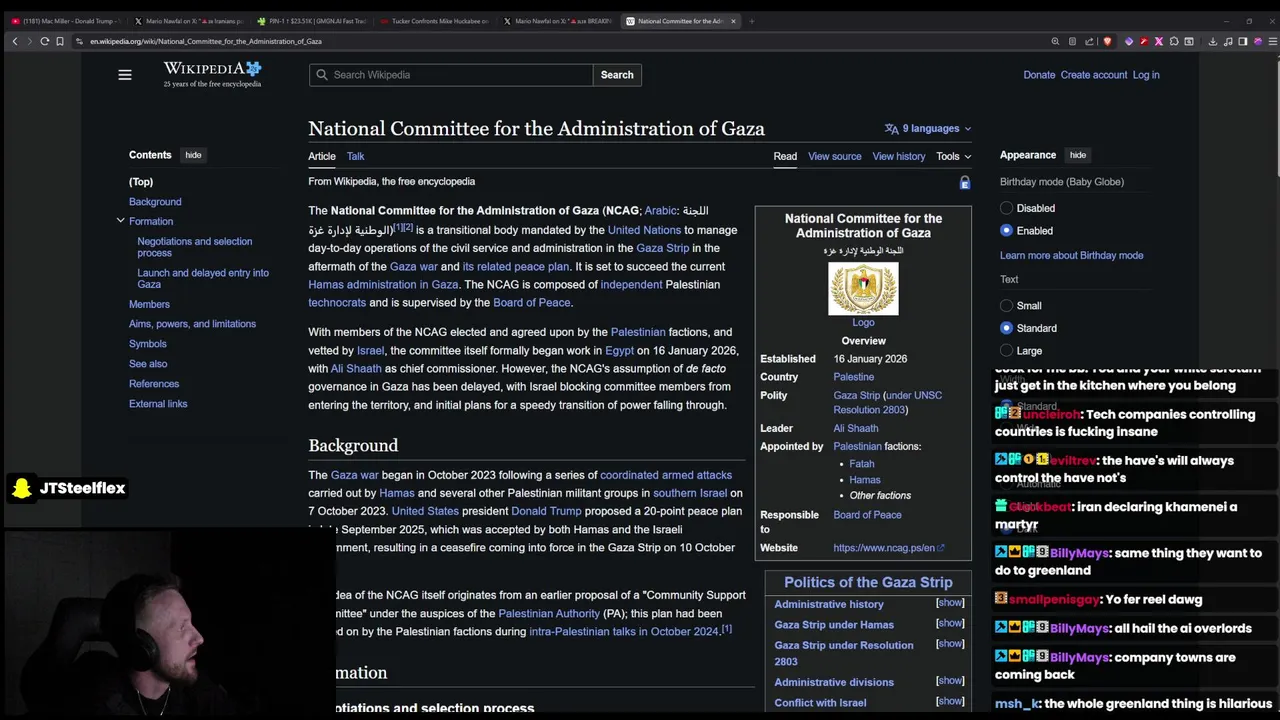Image resolution: width=1280 pixels, height=720 pixels.
Task: Click the browser forward arrow
Action: coord(29,41)
